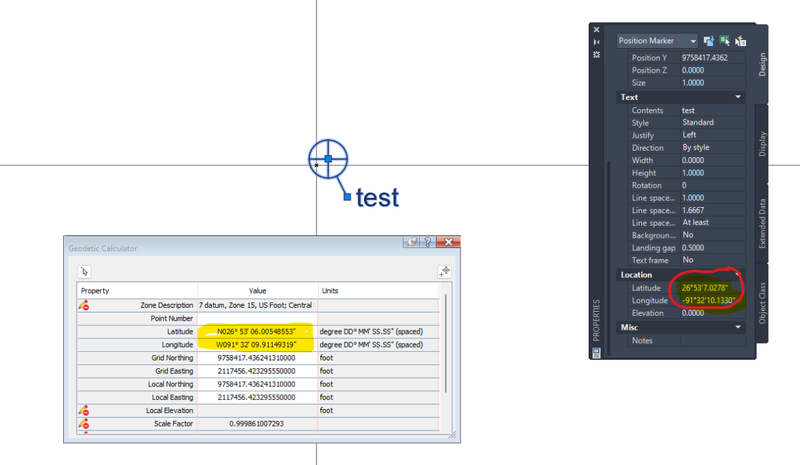
Task: Click the auto-hide icon on Properties palette
Action: [x=597, y=42]
